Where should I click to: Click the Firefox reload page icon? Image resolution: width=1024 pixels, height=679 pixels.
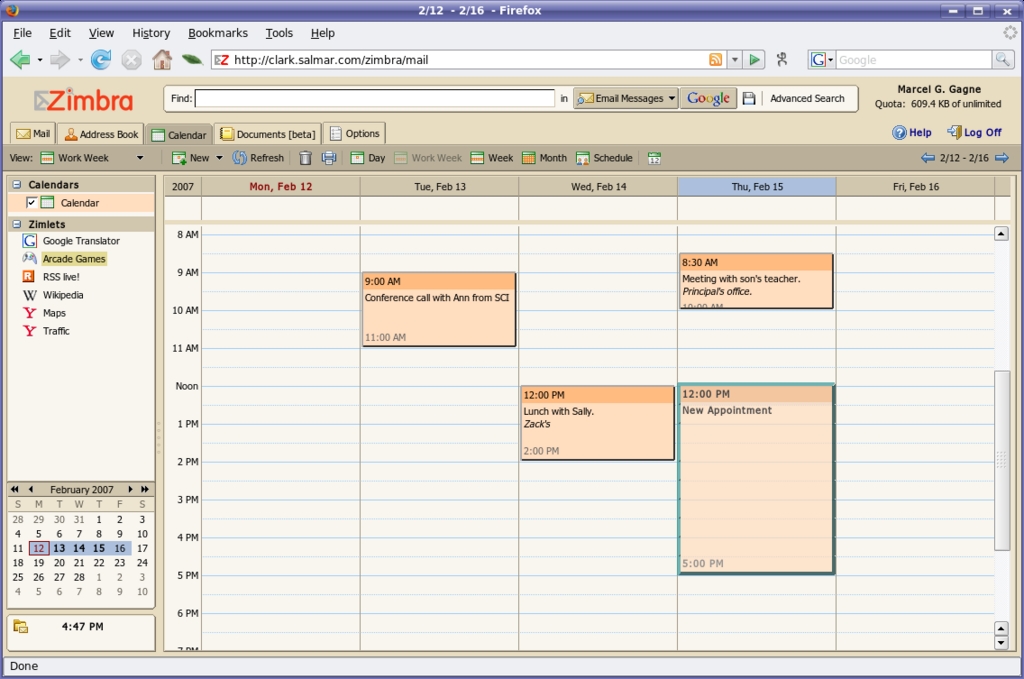(101, 60)
